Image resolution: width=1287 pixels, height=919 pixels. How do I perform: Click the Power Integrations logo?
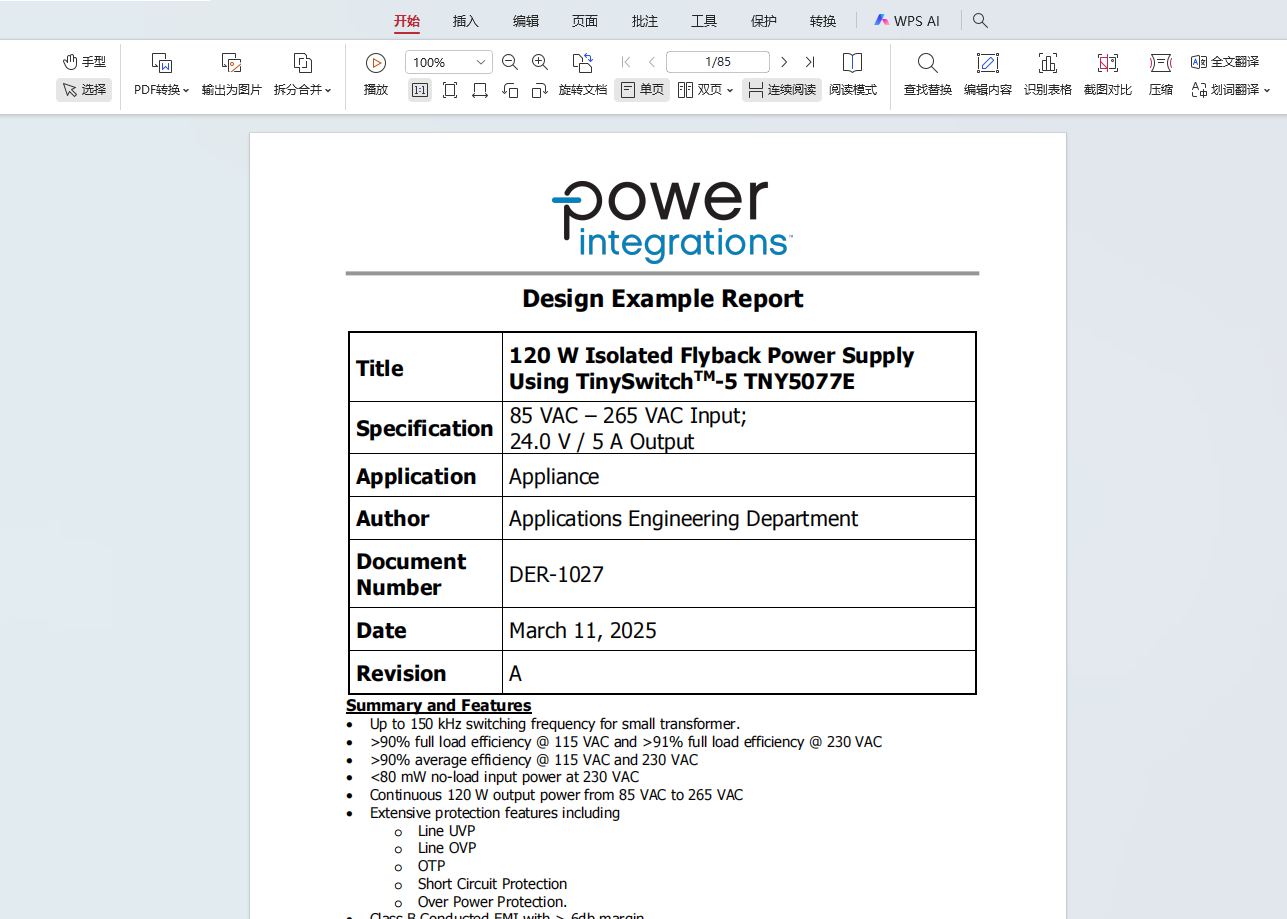click(672, 221)
